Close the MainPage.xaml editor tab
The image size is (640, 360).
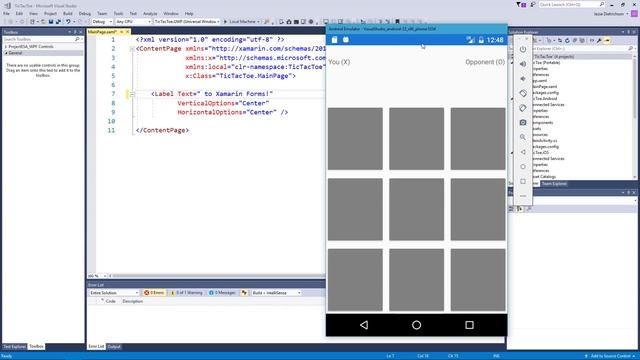tap(127, 31)
